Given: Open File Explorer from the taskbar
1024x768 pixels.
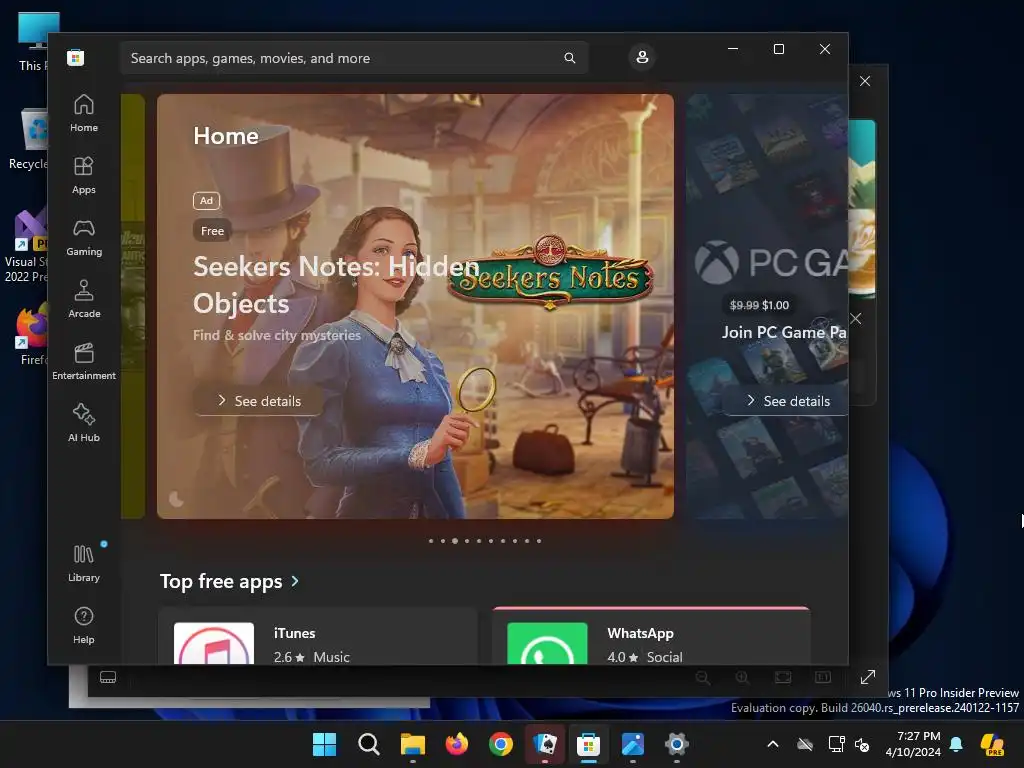Looking at the screenshot, I should (413, 744).
